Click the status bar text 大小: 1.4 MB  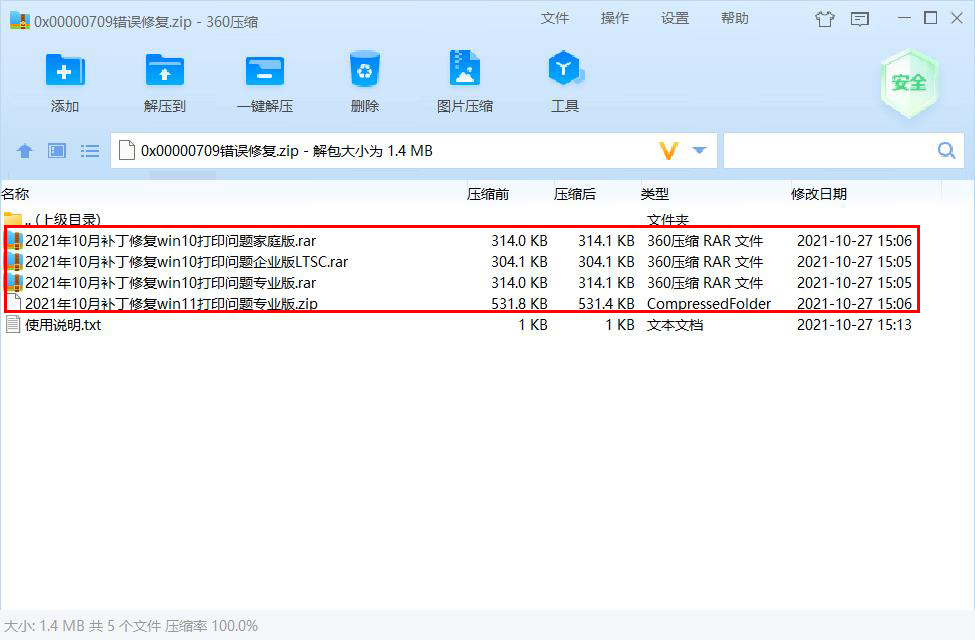44,626
